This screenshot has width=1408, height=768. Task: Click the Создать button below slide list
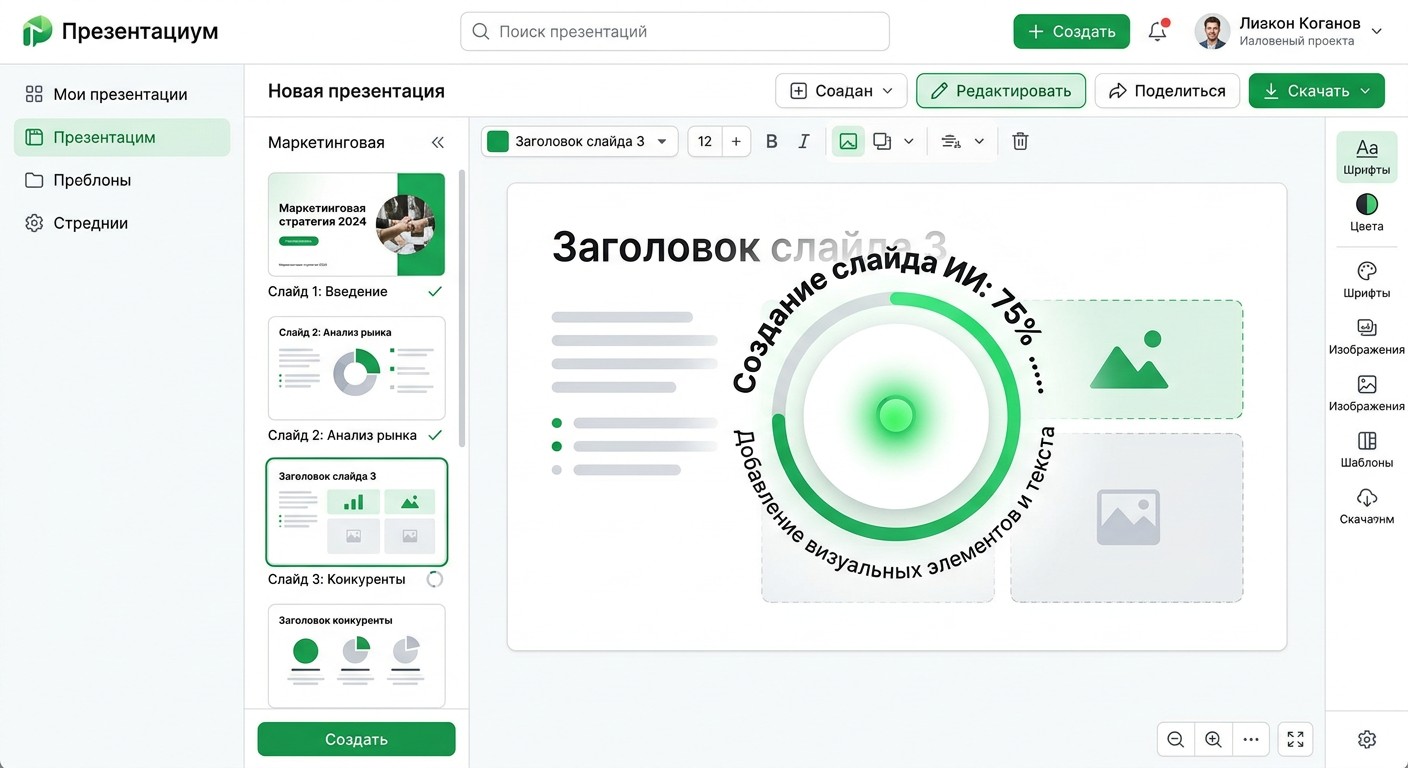[356, 739]
